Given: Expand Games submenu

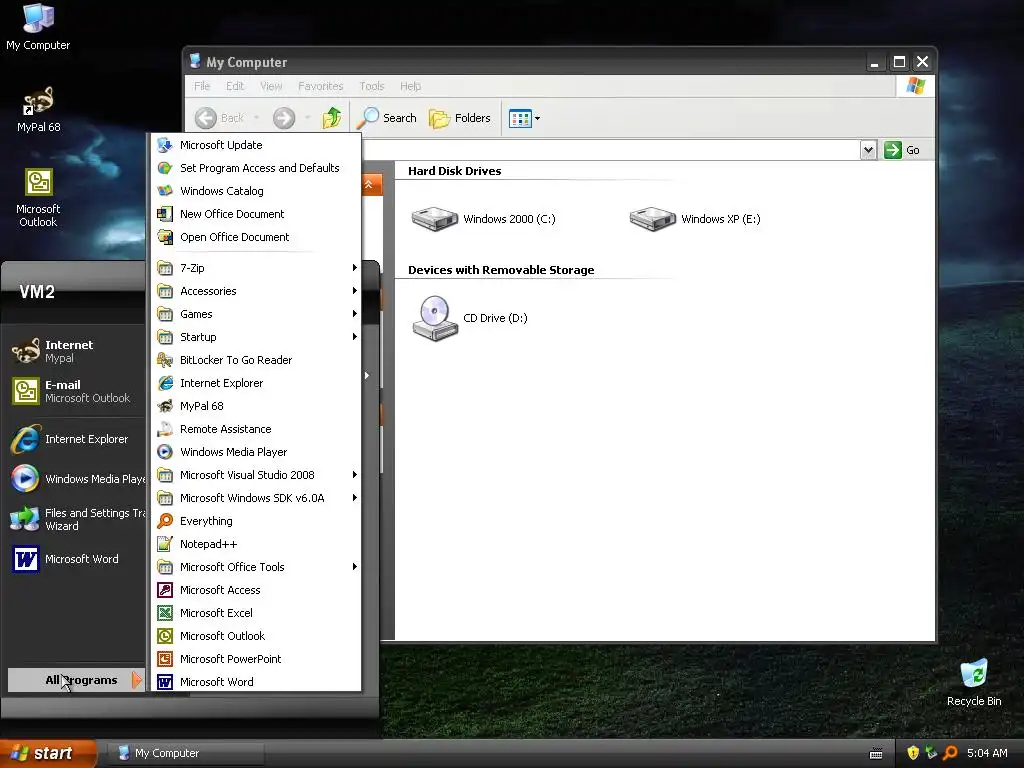Looking at the screenshot, I should pos(256,314).
